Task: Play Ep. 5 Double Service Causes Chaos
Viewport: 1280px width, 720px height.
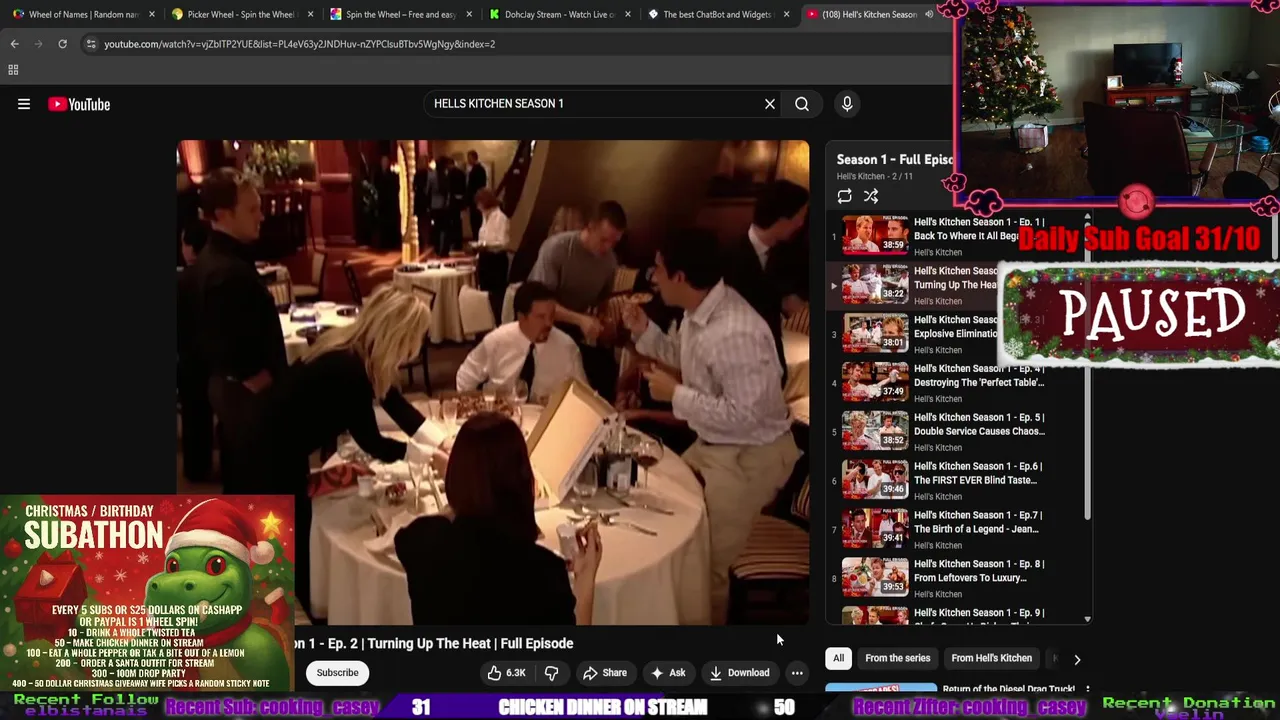Action: [955, 432]
